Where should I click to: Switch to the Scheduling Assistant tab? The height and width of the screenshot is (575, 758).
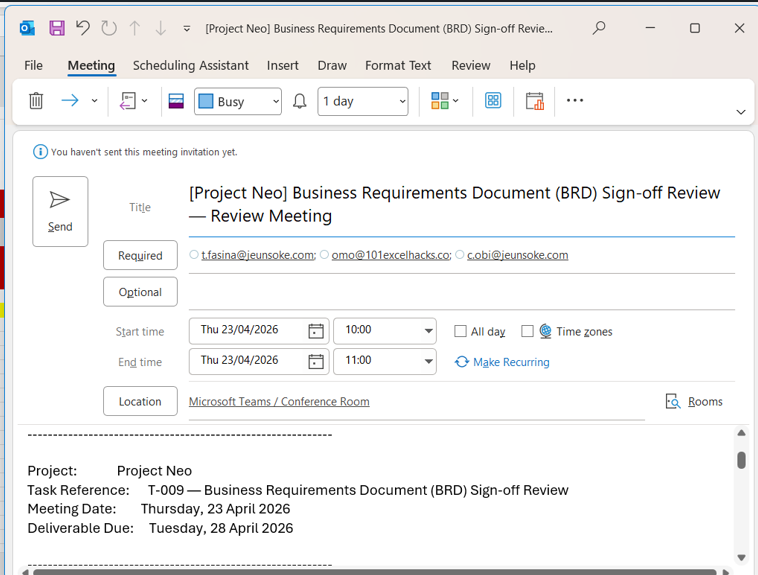point(191,65)
